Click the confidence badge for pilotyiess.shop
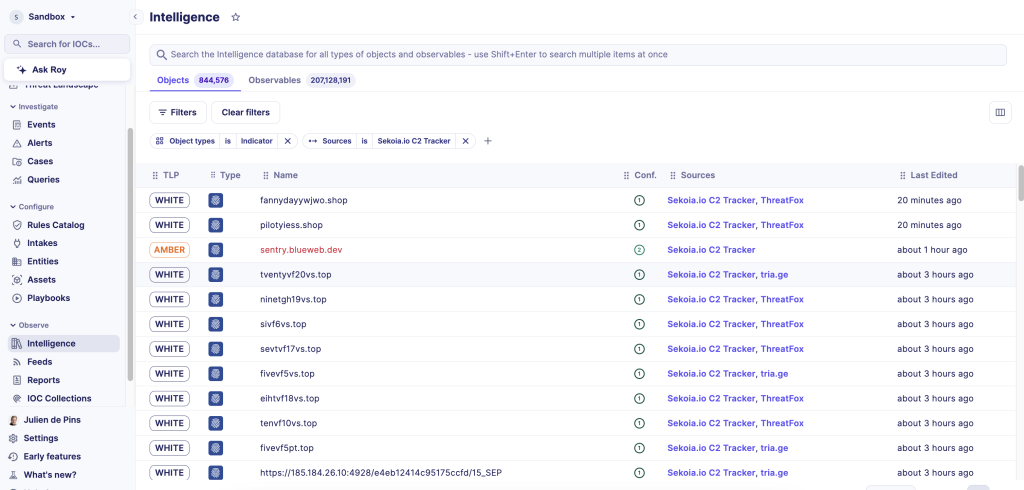The height and width of the screenshot is (490, 1024). pyautogui.click(x=639, y=225)
